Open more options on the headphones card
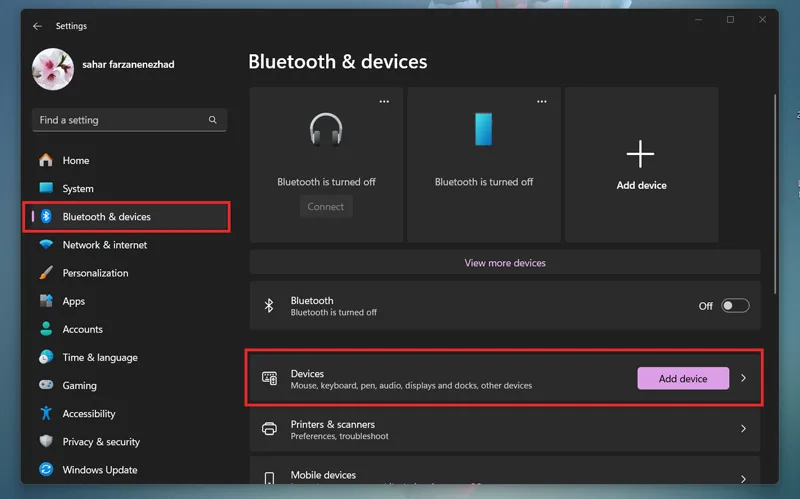800x499 pixels. pyautogui.click(x=384, y=102)
